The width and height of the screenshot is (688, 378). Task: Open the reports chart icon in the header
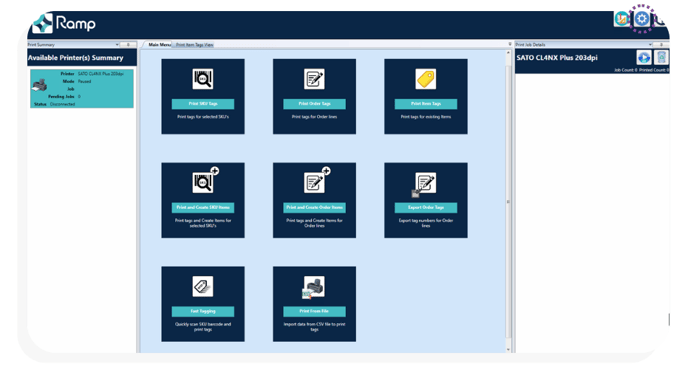[x=622, y=19]
